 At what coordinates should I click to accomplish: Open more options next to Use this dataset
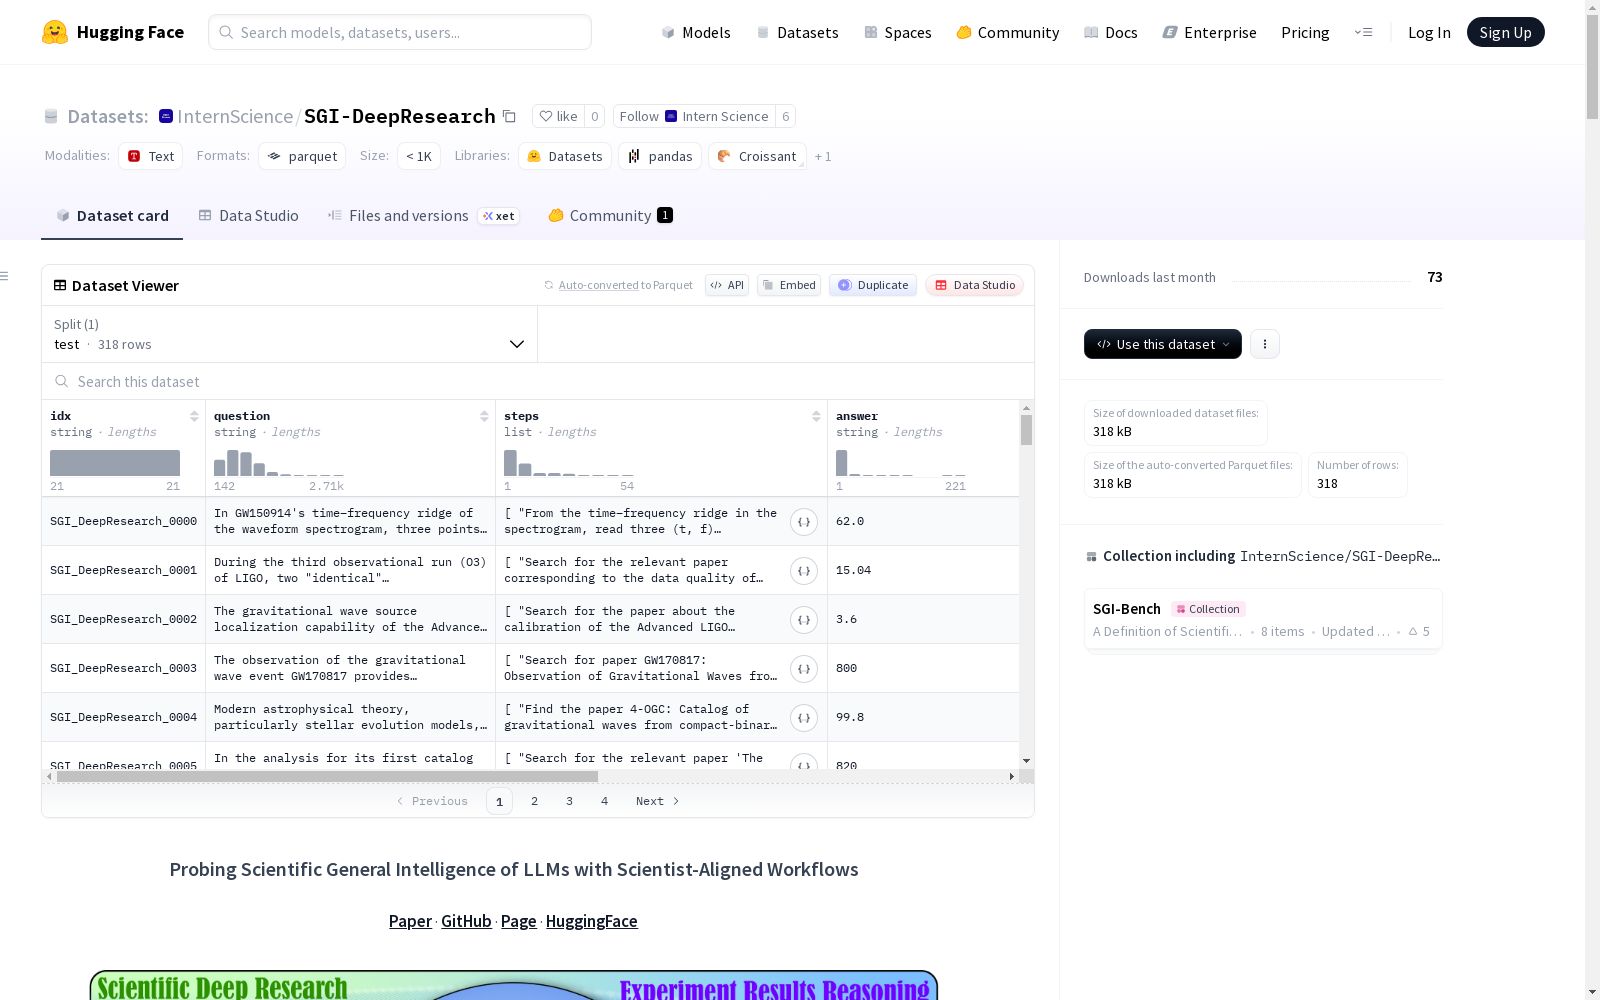(x=1265, y=344)
